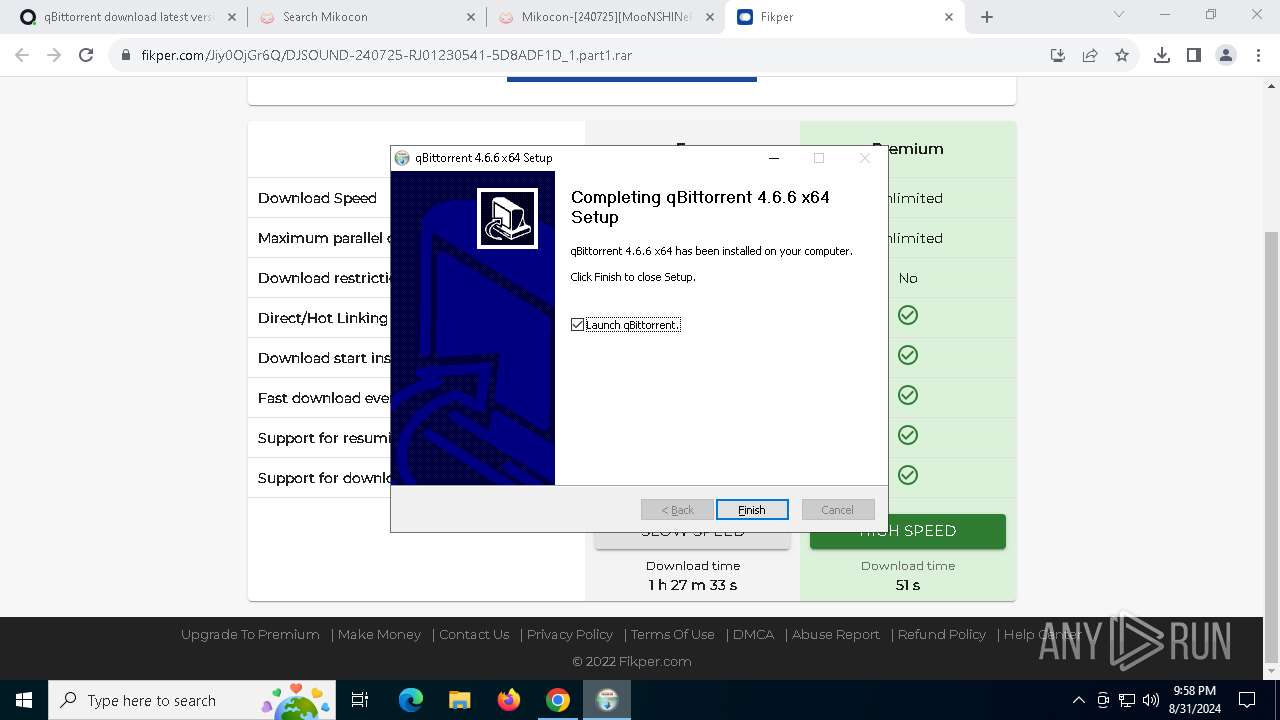The height and width of the screenshot is (720, 1280).
Task: Click the Cancel button in setup dialog
Action: 838,510
